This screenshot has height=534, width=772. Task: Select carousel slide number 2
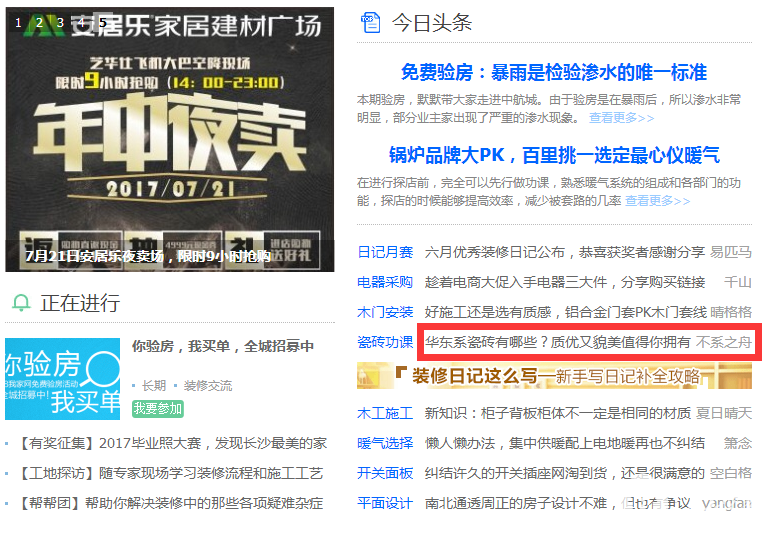(39, 23)
